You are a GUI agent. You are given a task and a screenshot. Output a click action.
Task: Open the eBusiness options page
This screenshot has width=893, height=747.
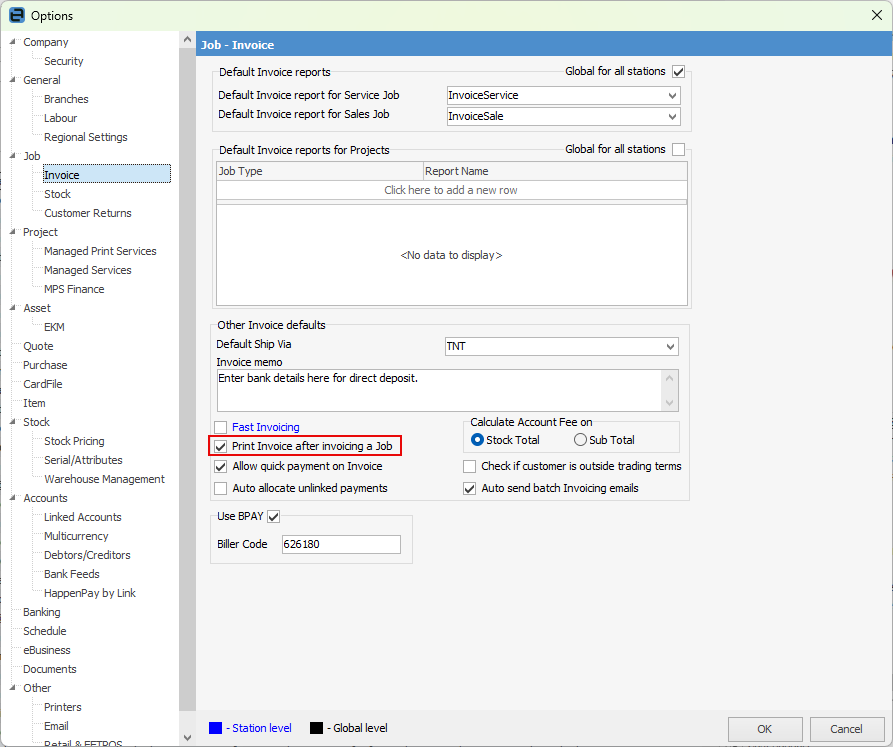47,650
